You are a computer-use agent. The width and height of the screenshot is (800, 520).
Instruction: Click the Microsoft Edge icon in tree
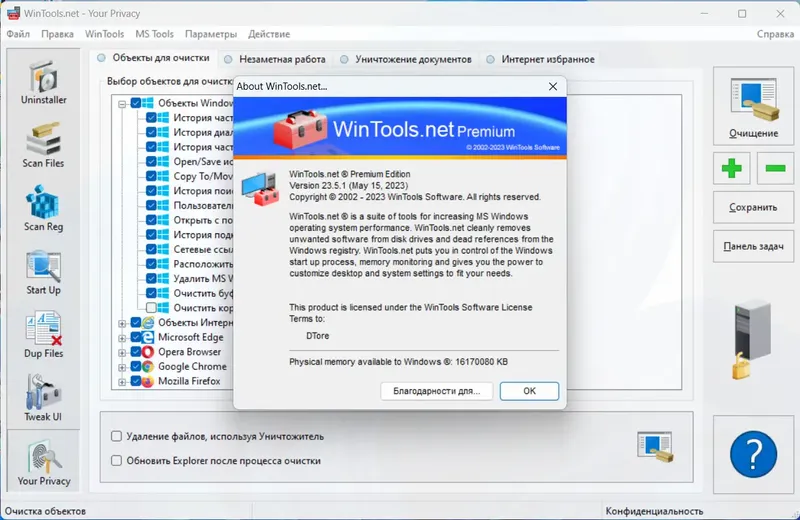[147, 337]
